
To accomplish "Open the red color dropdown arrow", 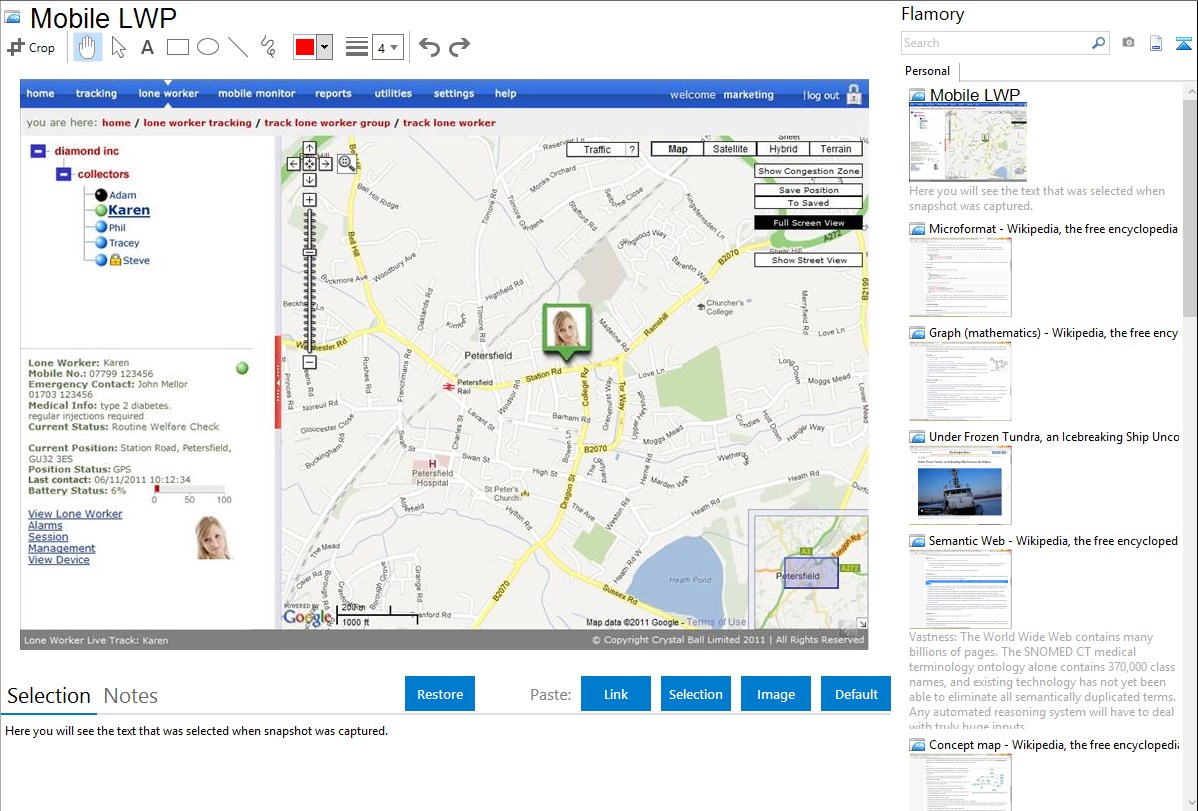I will click(324, 47).
